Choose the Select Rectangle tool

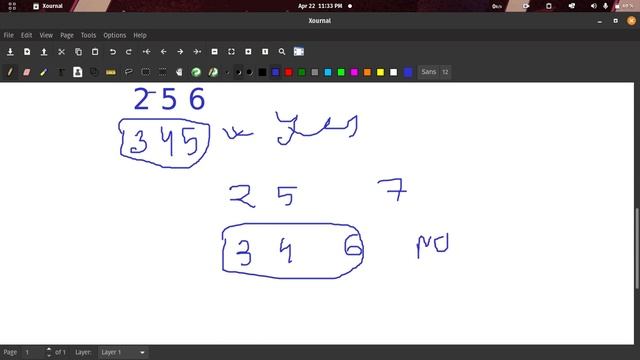point(145,72)
